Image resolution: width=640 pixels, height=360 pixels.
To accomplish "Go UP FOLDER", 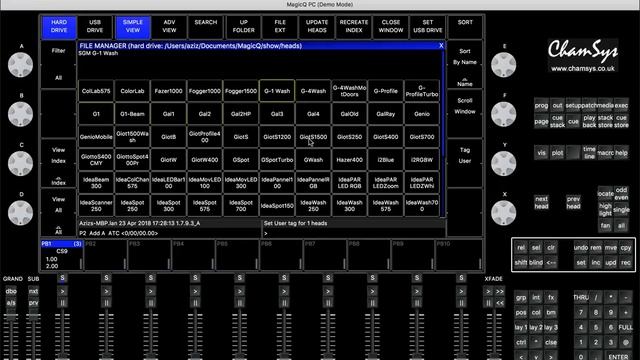I will pyautogui.click(x=243, y=27).
